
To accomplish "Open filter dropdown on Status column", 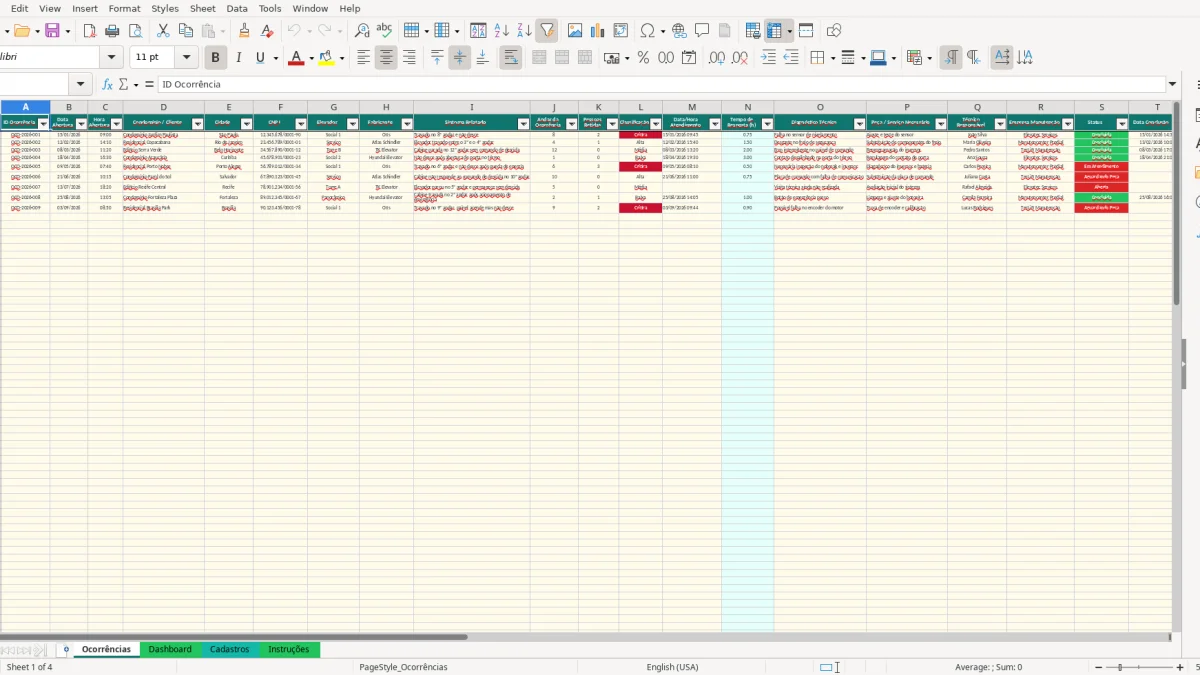I will (1122, 123).
